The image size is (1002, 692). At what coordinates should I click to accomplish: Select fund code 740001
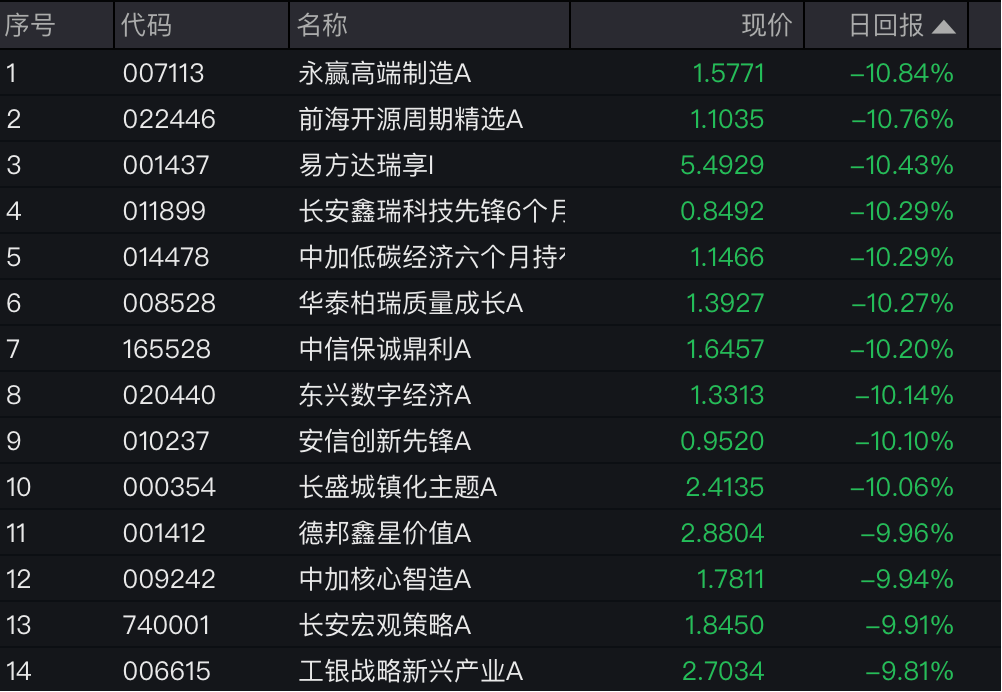[x=166, y=625]
